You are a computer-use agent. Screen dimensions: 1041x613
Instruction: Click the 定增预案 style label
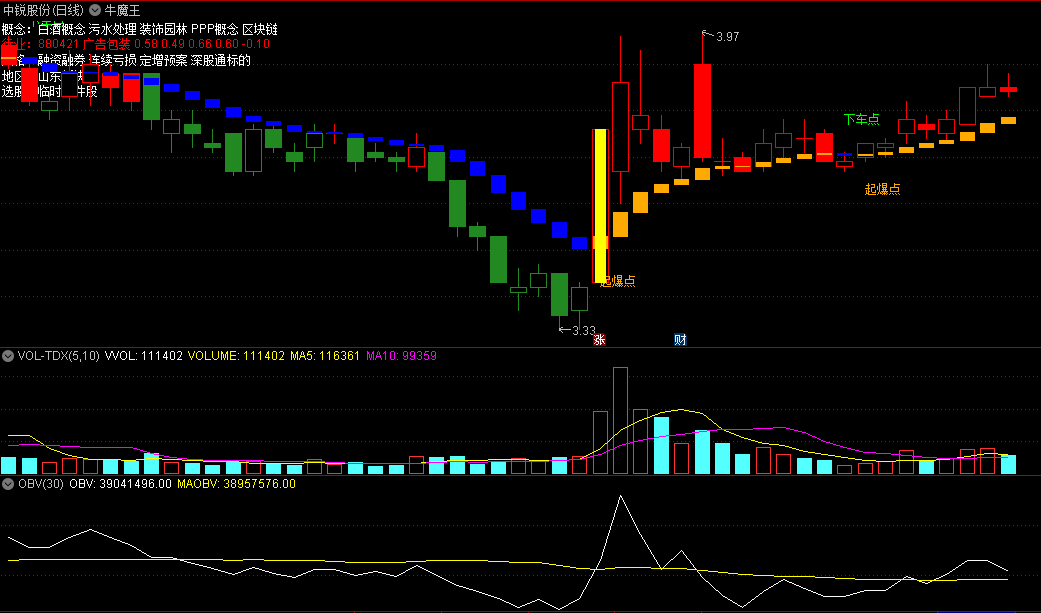[163, 60]
